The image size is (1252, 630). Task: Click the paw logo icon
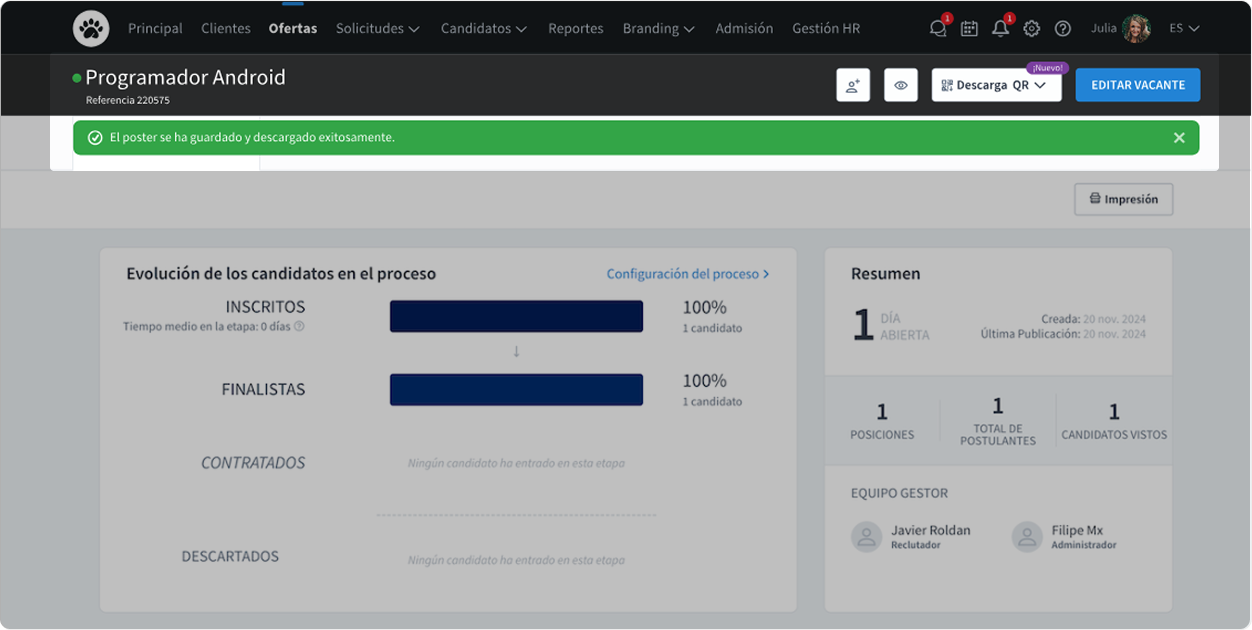click(91, 28)
